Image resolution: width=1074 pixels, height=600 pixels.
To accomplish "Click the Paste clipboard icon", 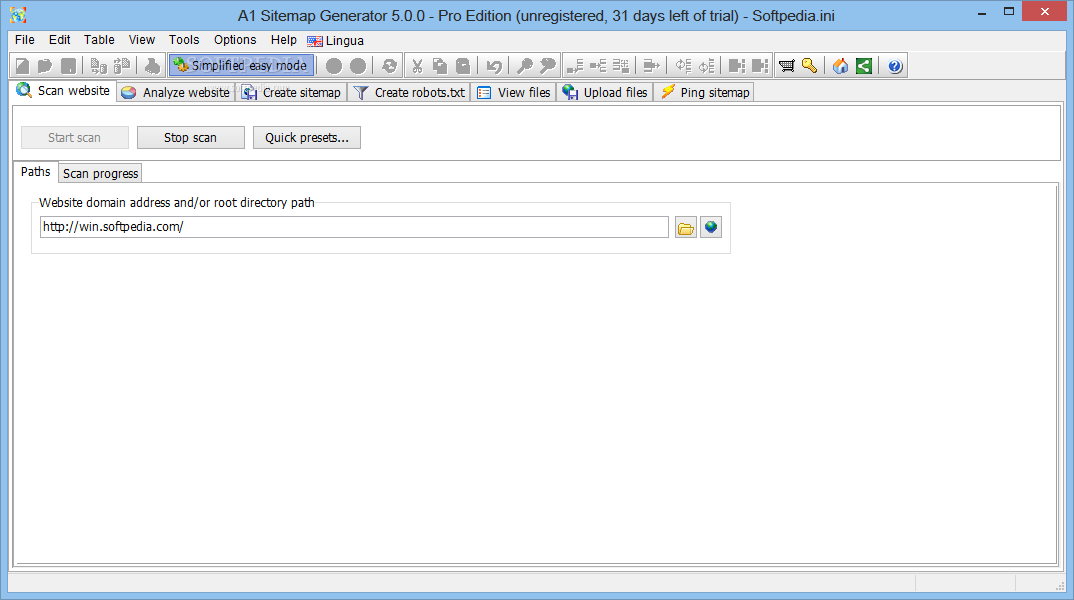I will pos(463,66).
